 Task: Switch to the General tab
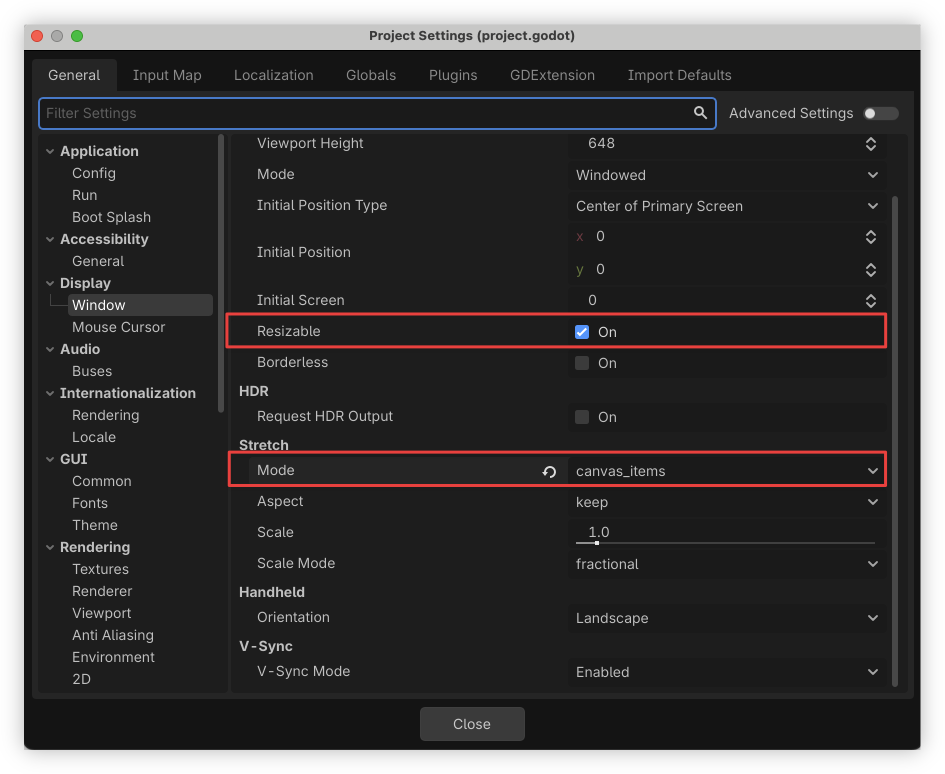pos(74,75)
